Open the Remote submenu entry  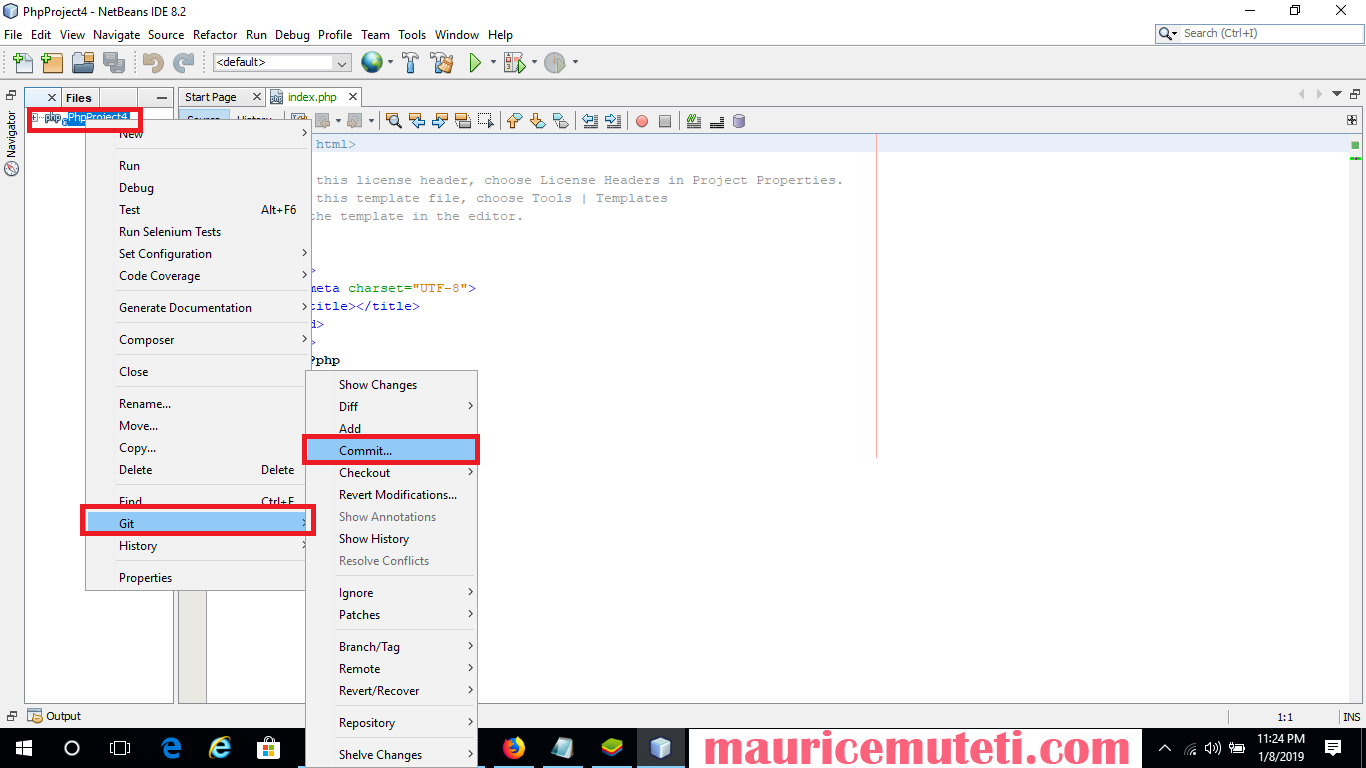point(392,669)
